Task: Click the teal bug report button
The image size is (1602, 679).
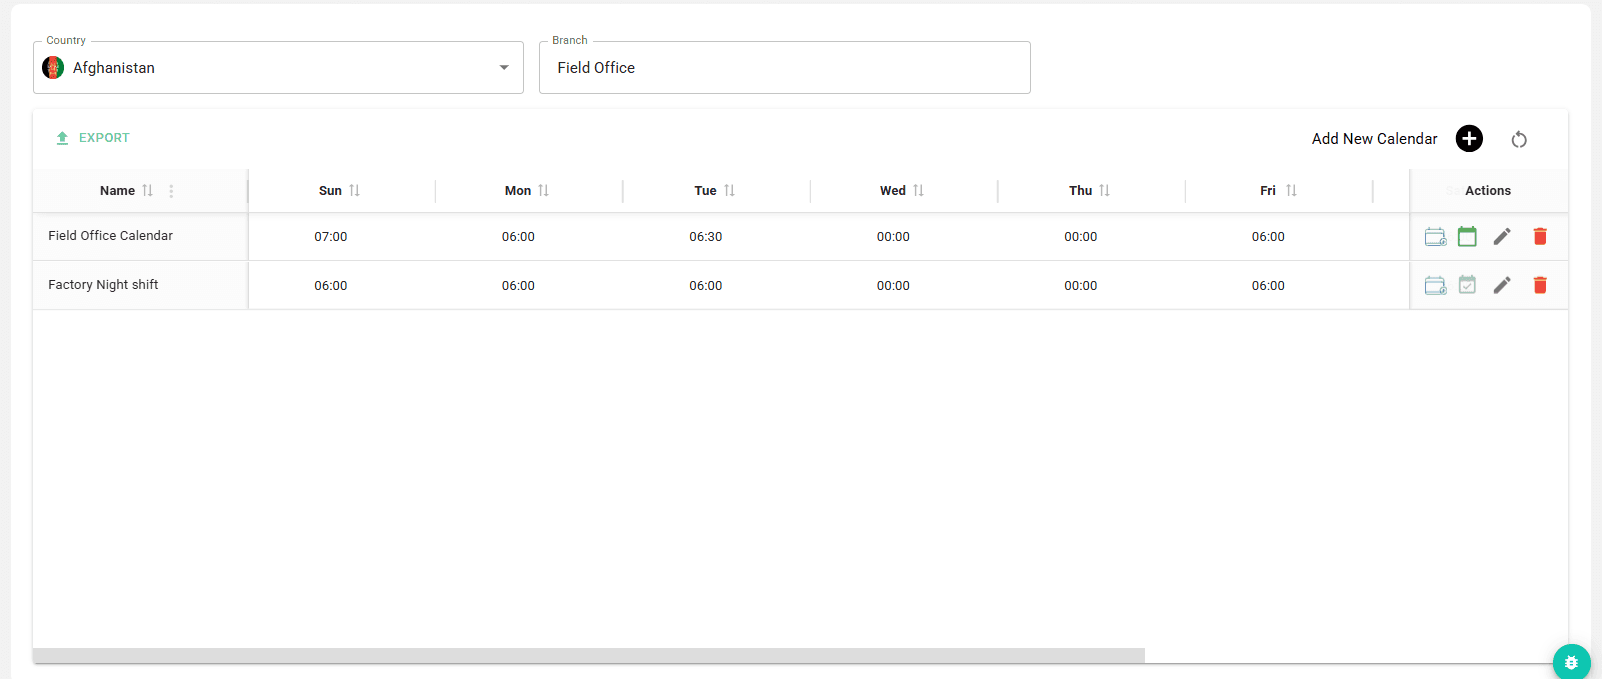Action: 1571,662
